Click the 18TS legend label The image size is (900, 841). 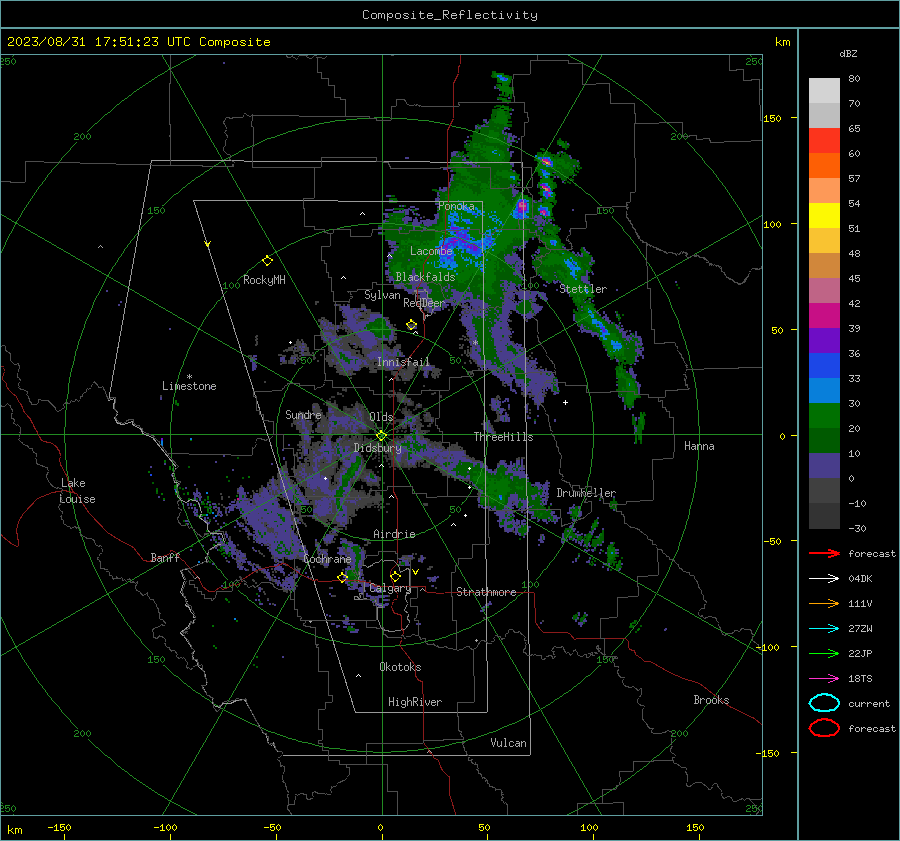point(860,679)
